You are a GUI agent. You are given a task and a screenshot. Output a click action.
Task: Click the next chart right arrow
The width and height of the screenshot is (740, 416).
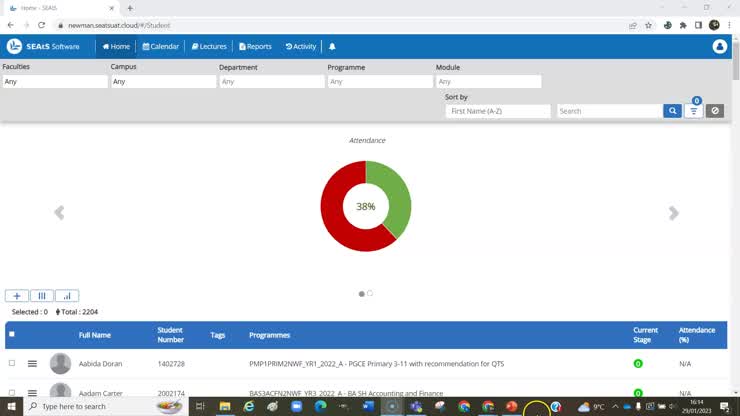[673, 213]
